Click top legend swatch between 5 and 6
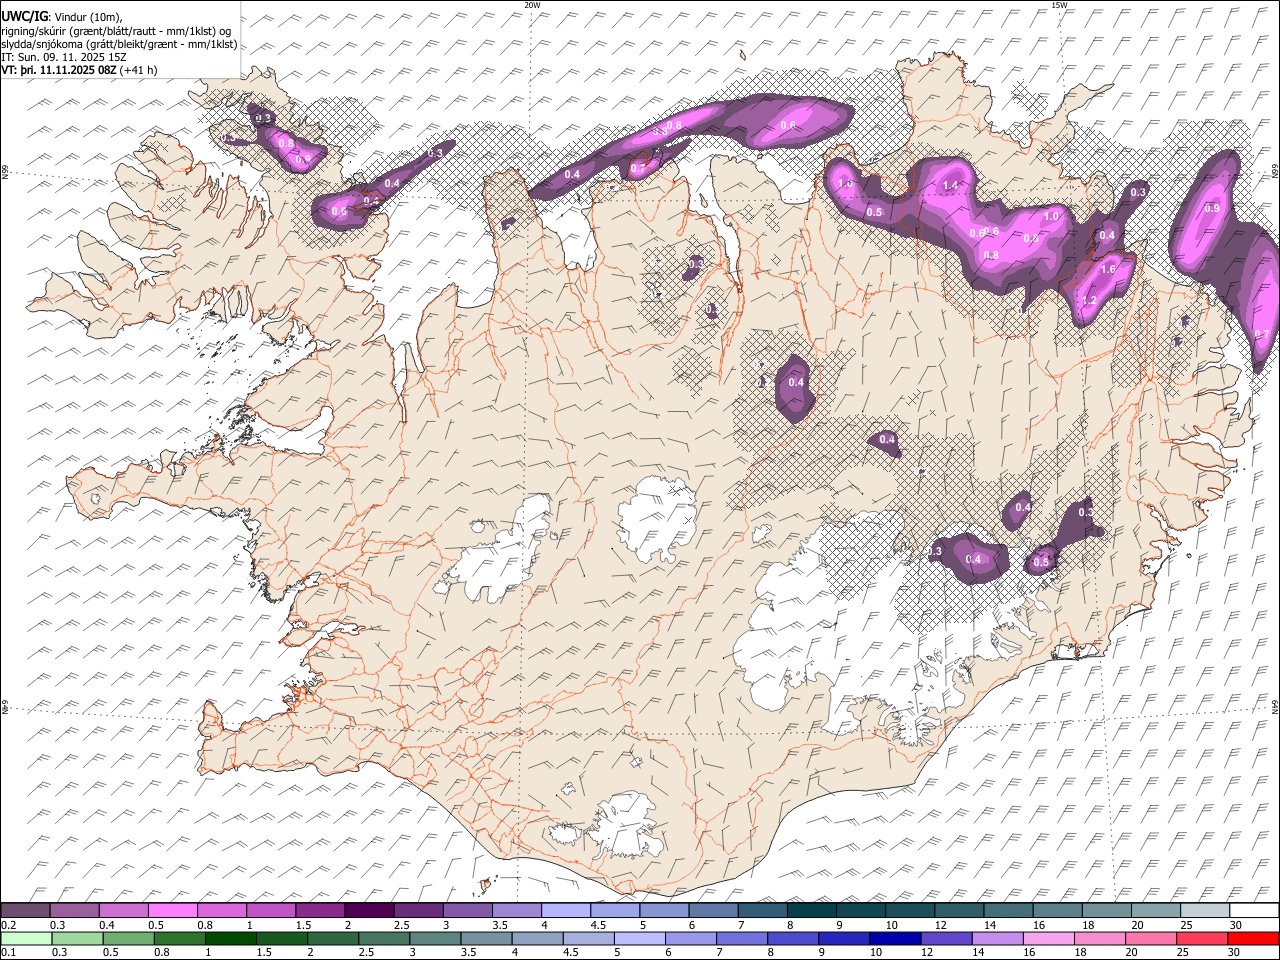The width and height of the screenshot is (1280, 960). click(664, 910)
